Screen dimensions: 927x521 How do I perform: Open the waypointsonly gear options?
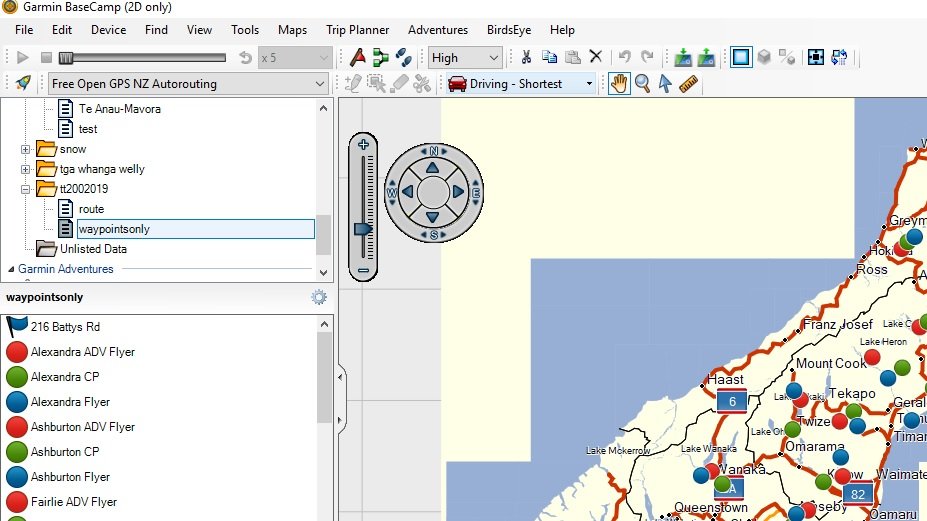coord(319,297)
